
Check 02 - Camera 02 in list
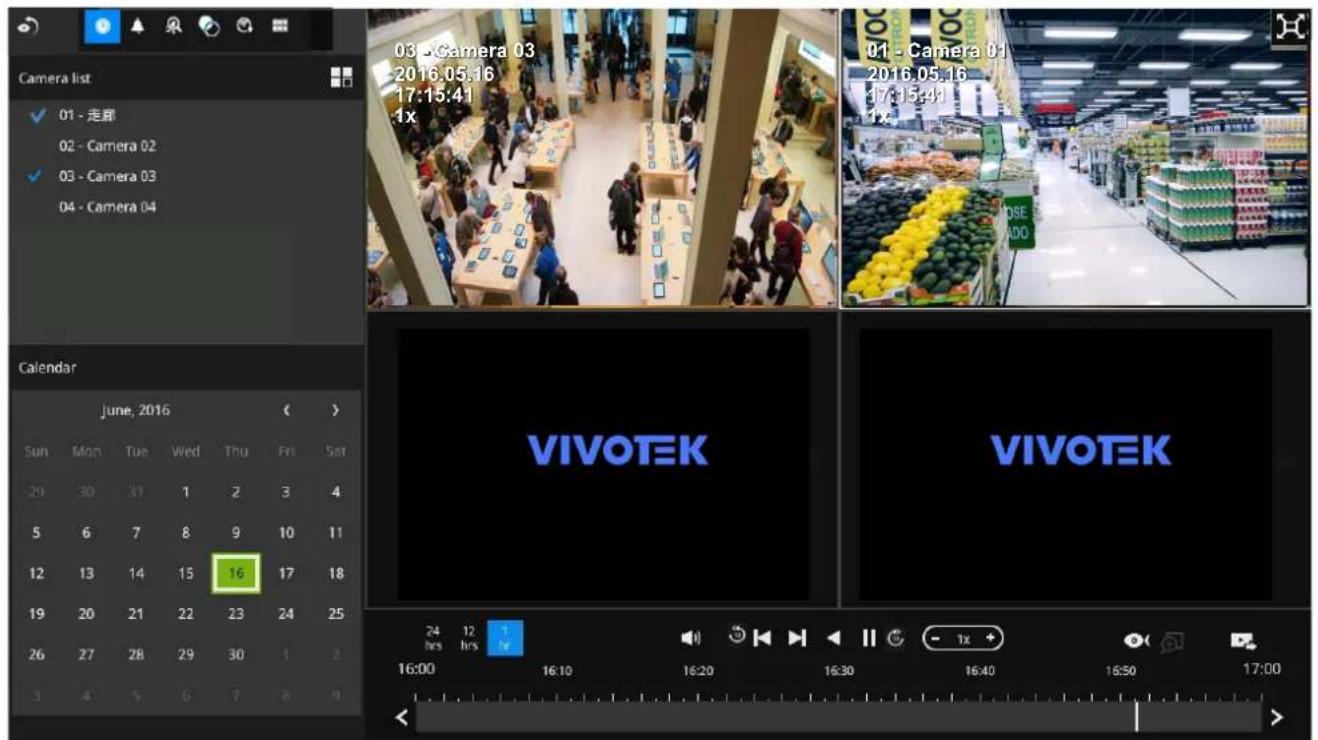(106, 146)
